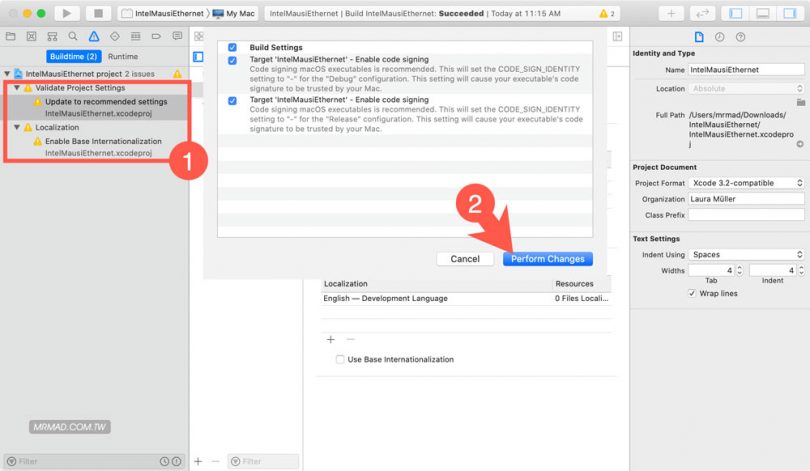Image resolution: width=810 pixels, height=471 pixels.
Task: Select the My Mac destination
Action: pyautogui.click(x=234, y=13)
